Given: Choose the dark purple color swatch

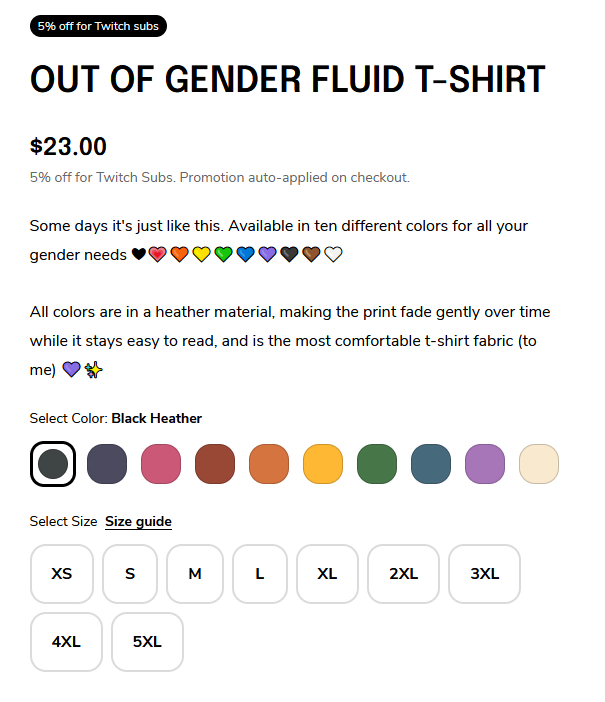Looking at the screenshot, I should pos(107,464).
